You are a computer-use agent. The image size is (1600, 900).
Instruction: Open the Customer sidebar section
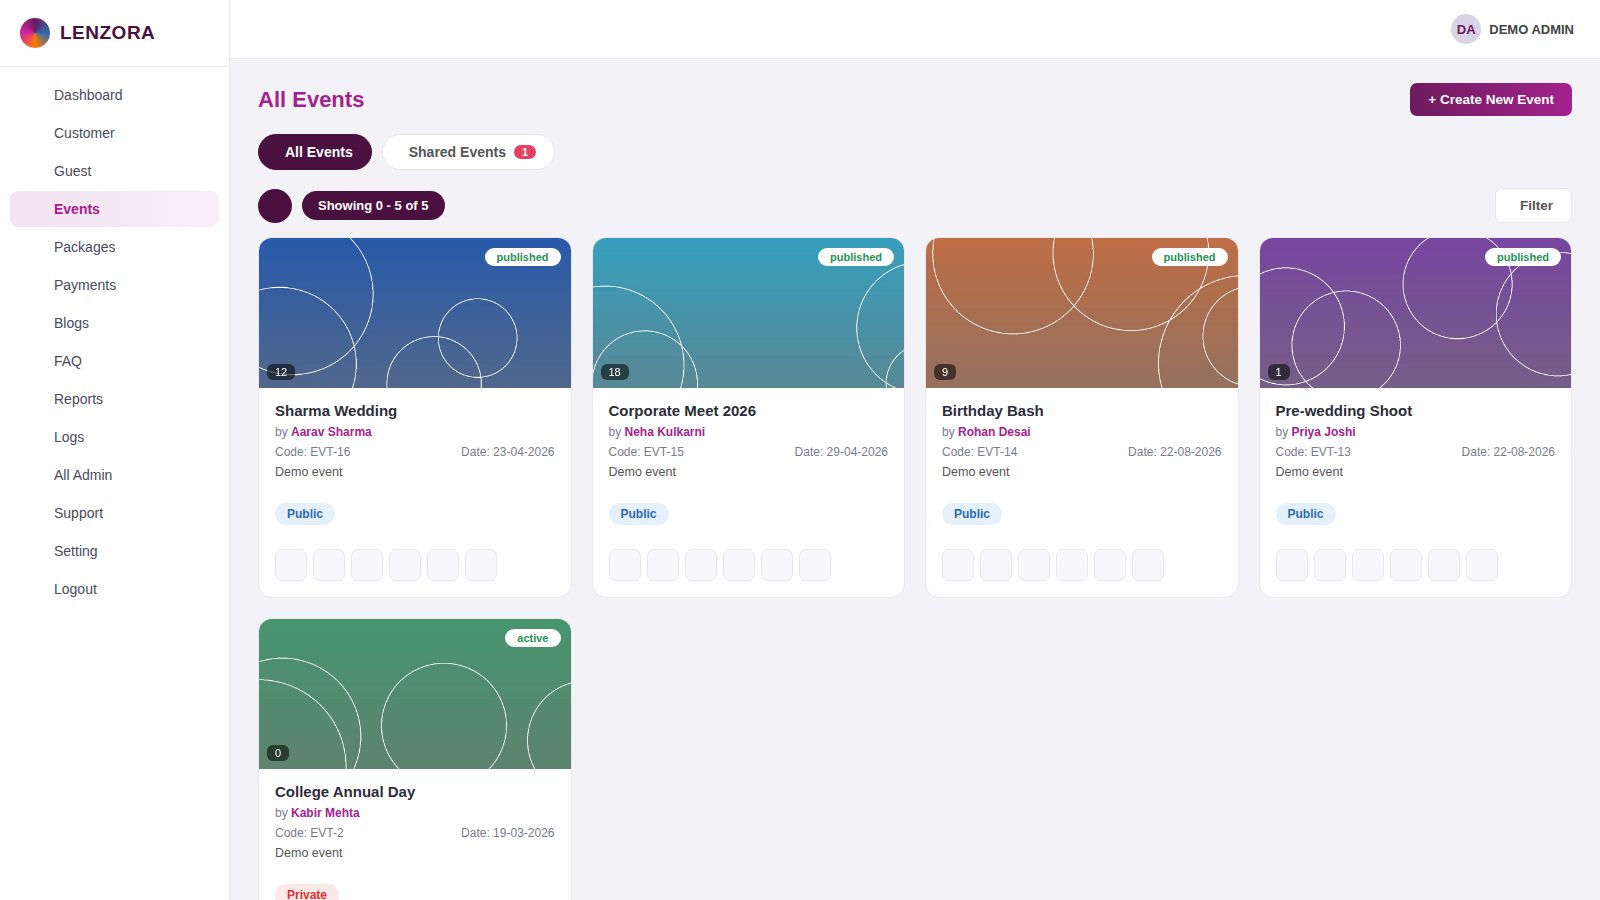(x=114, y=133)
